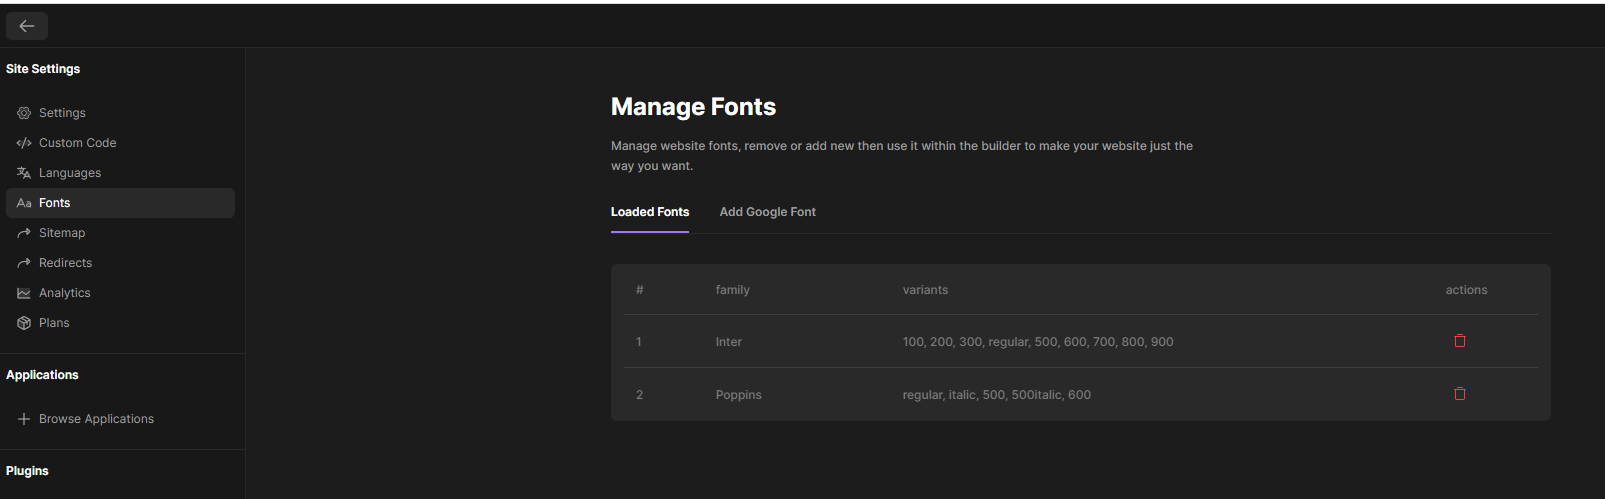Click the Fonts Aa icon
This screenshot has width=1605, height=499.
[x=24, y=203]
